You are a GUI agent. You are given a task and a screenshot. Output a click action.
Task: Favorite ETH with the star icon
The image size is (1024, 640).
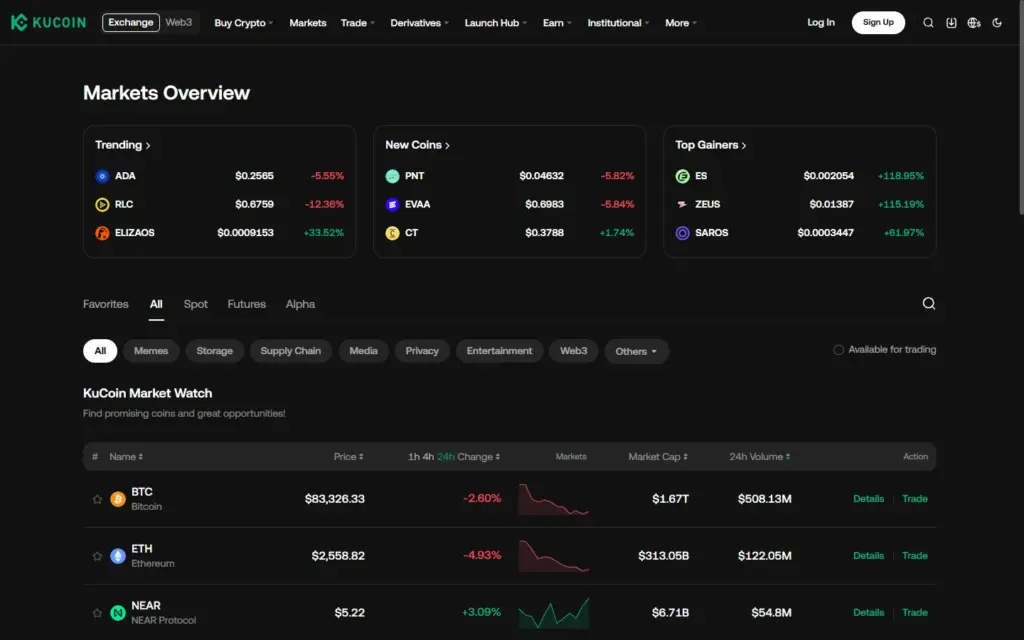(x=97, y=556)
